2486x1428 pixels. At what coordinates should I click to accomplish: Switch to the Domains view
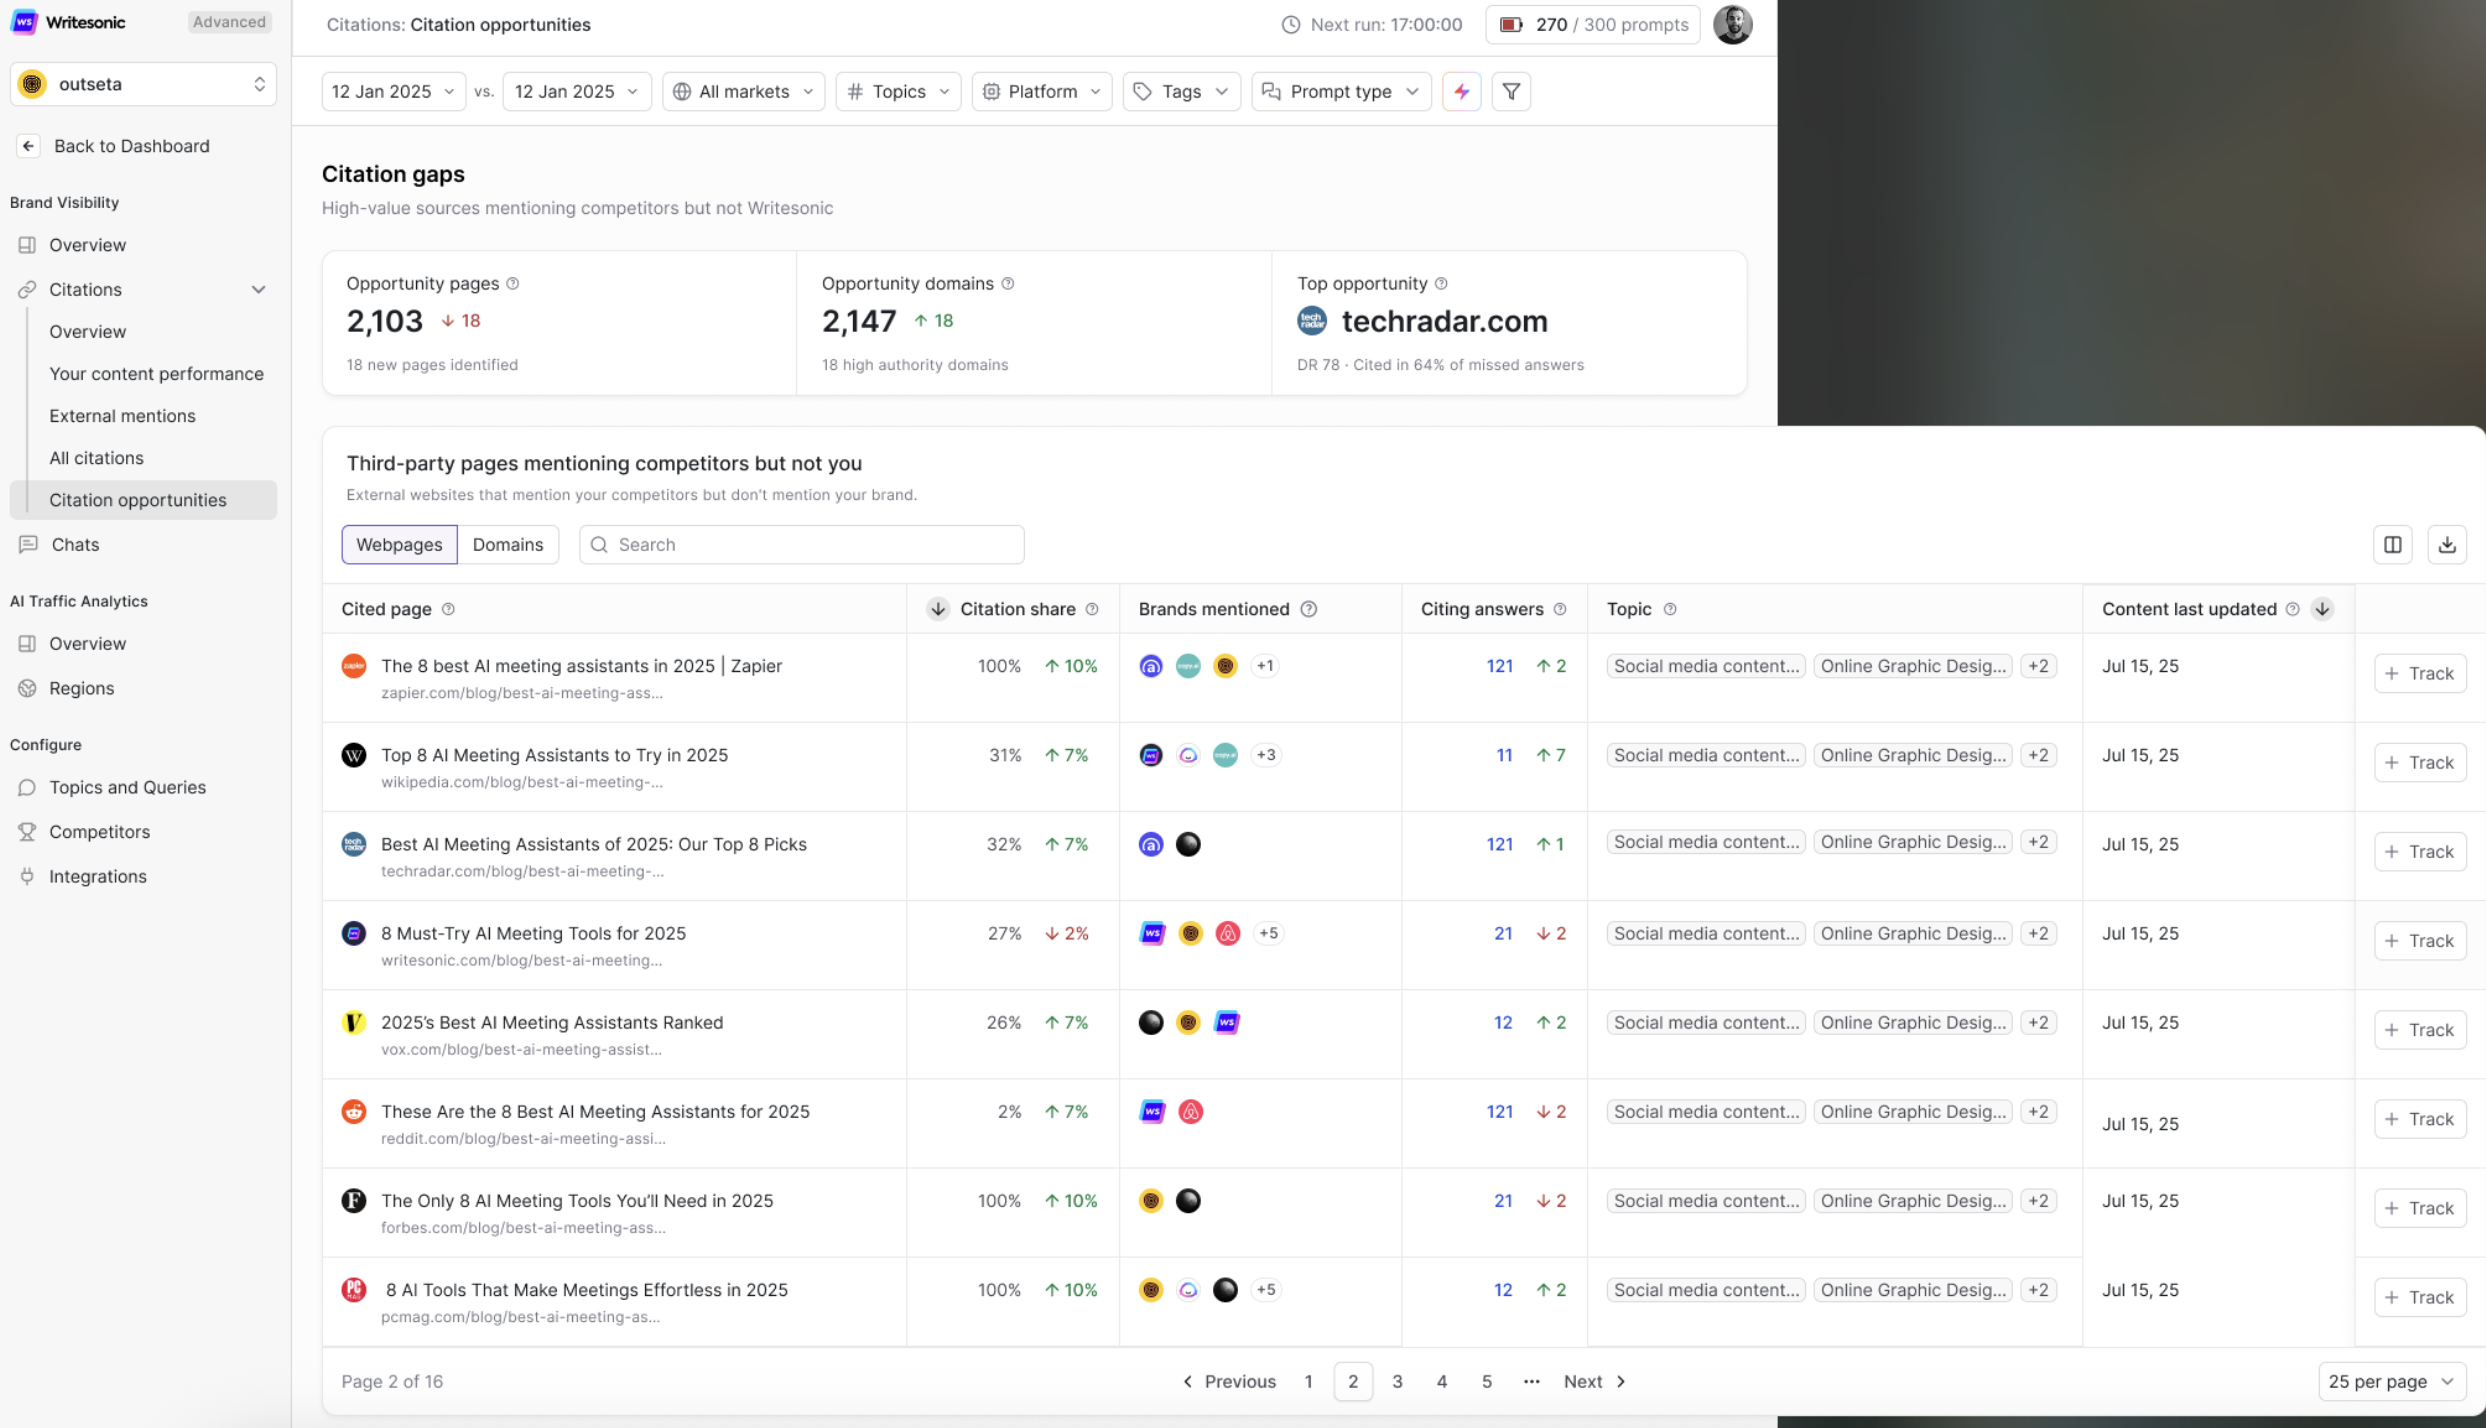507,544
